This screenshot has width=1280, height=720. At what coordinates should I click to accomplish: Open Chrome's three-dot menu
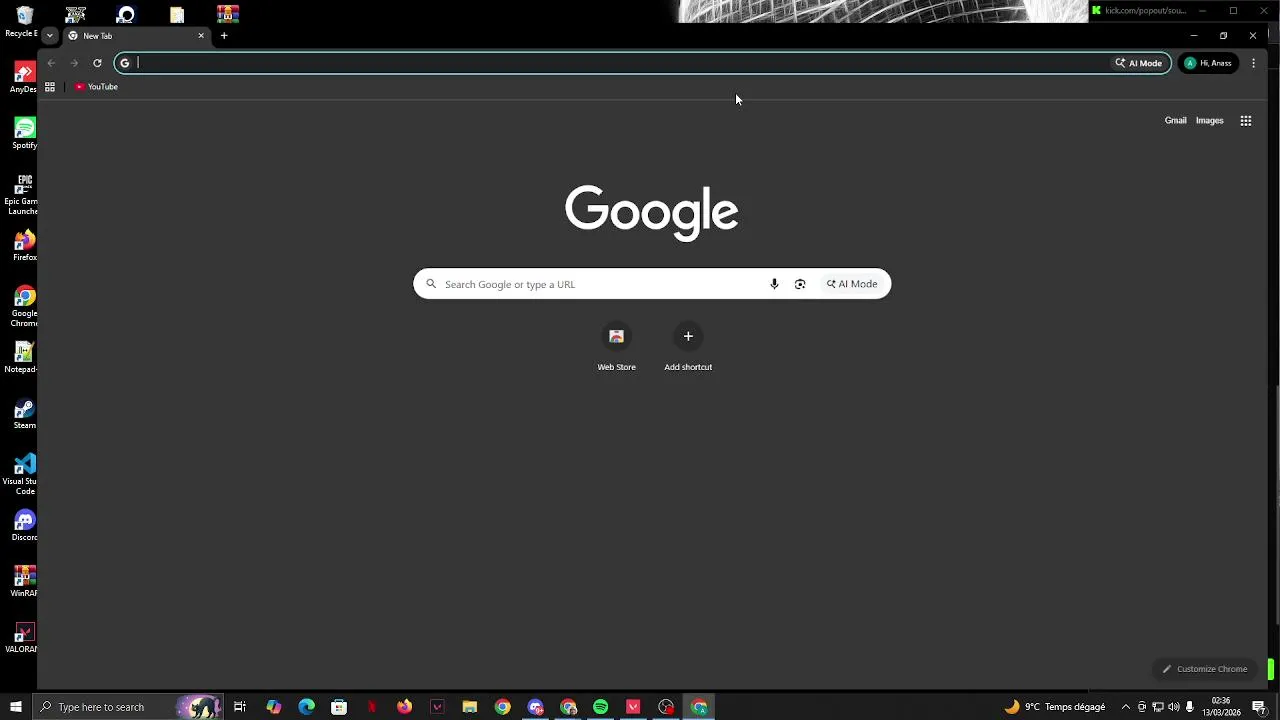point(1253,63)
